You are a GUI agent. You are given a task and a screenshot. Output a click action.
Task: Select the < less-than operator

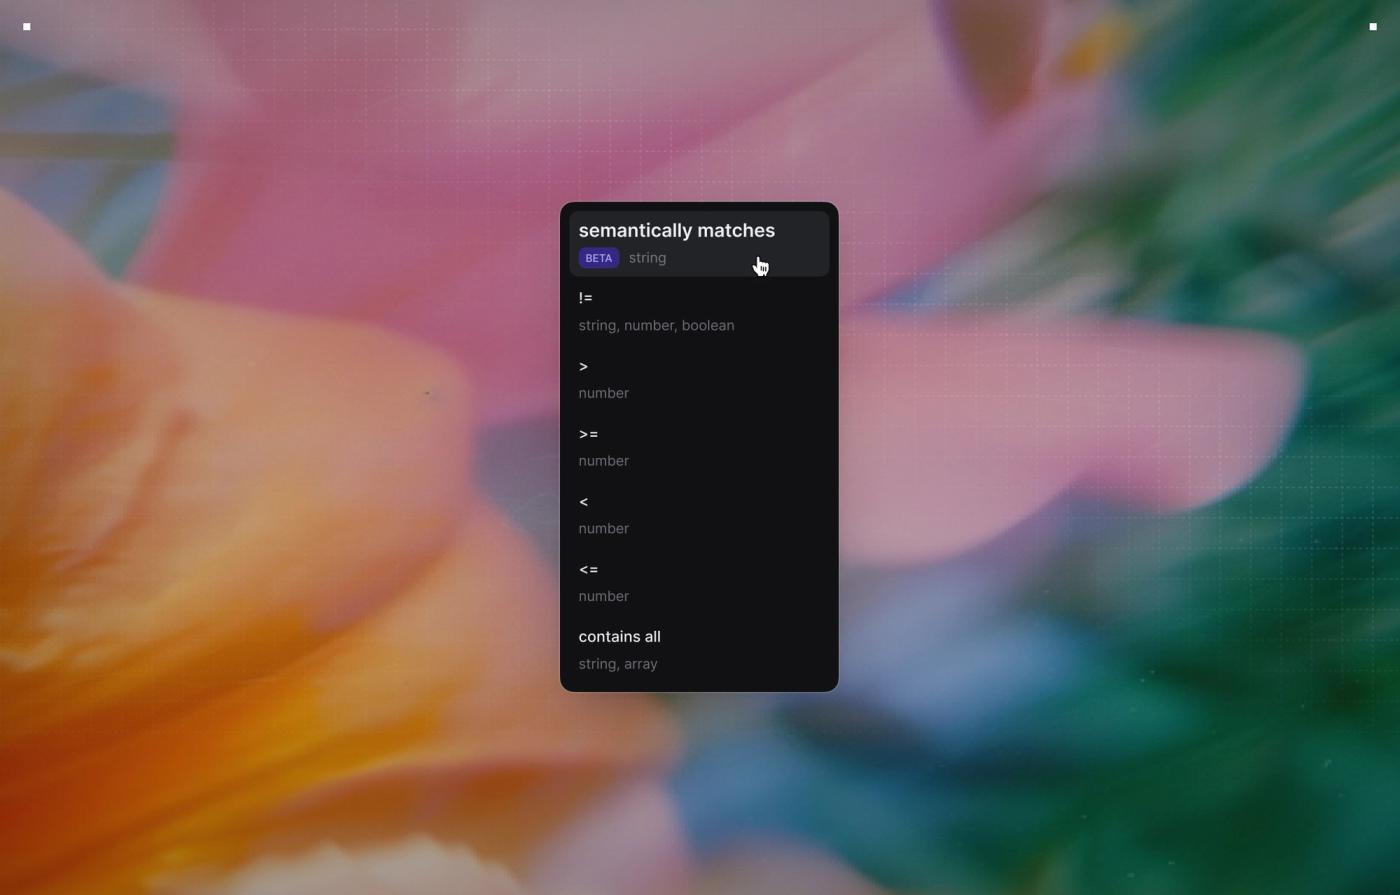699,514
